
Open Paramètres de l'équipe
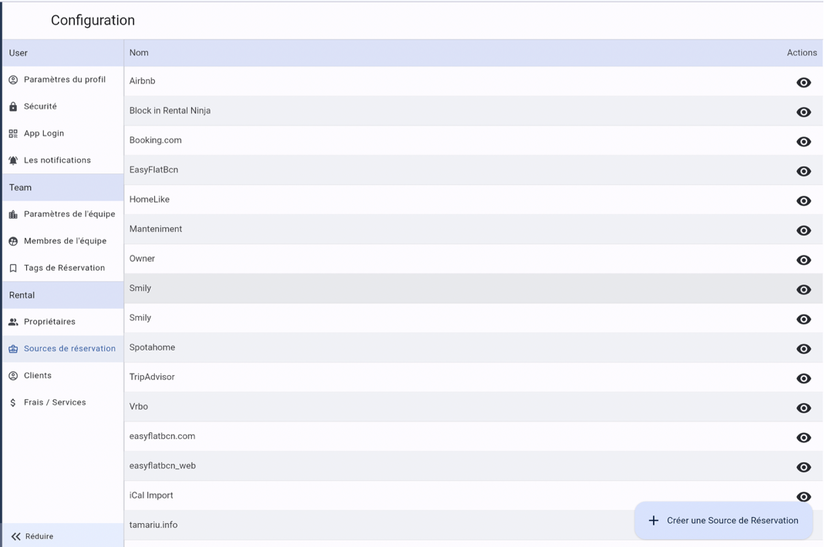pyautogui.click(x=63, y=214)
